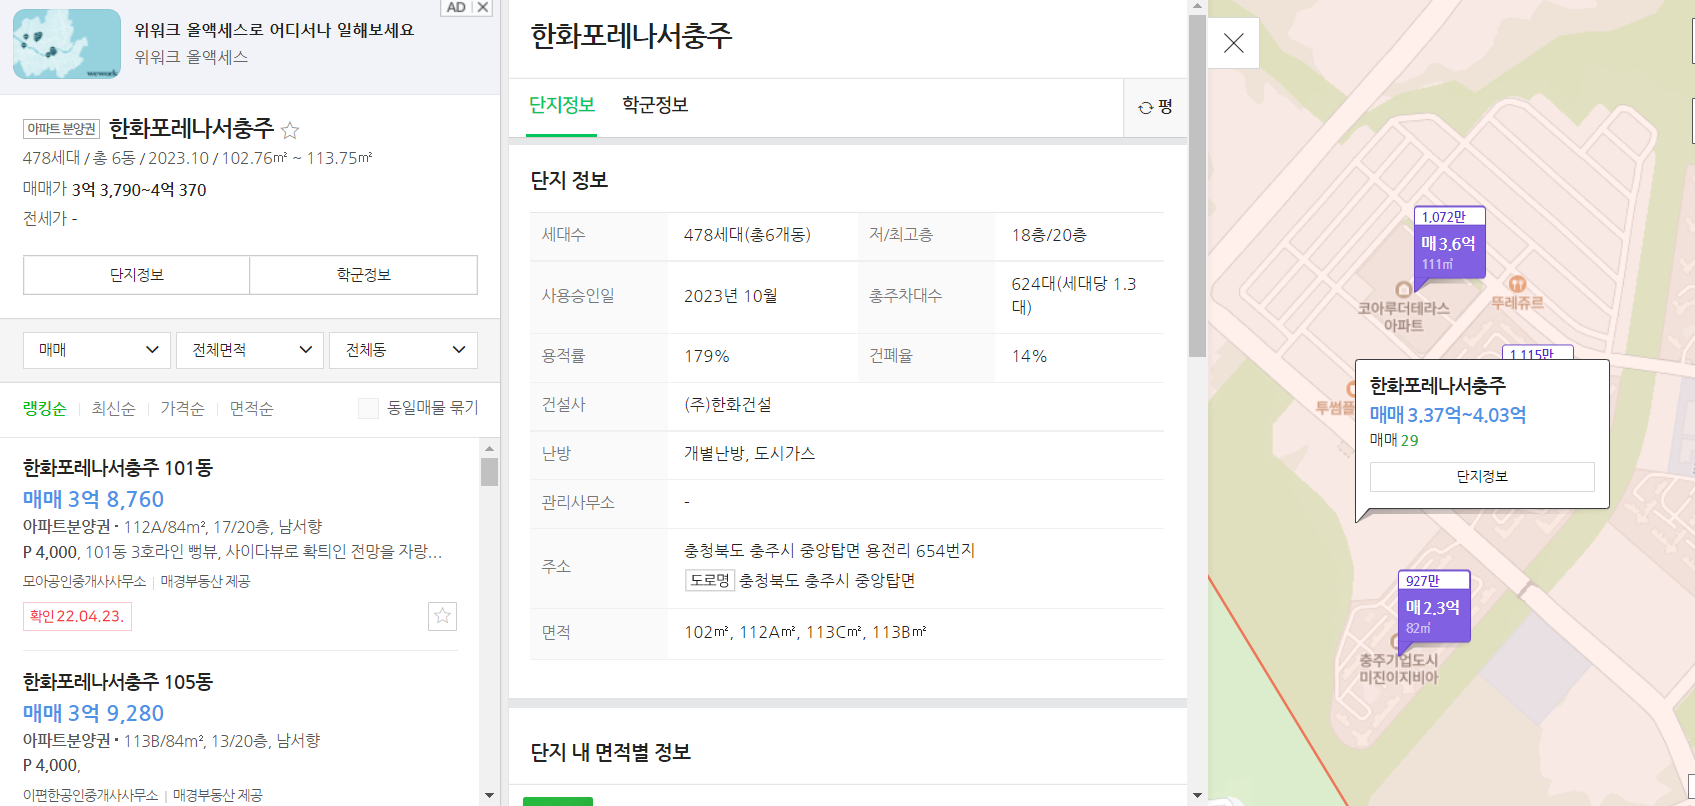The width and height of the screenshot is (1695, 806).
Task: Click the left panel 학군정보 button
Action: pos(364,275)
